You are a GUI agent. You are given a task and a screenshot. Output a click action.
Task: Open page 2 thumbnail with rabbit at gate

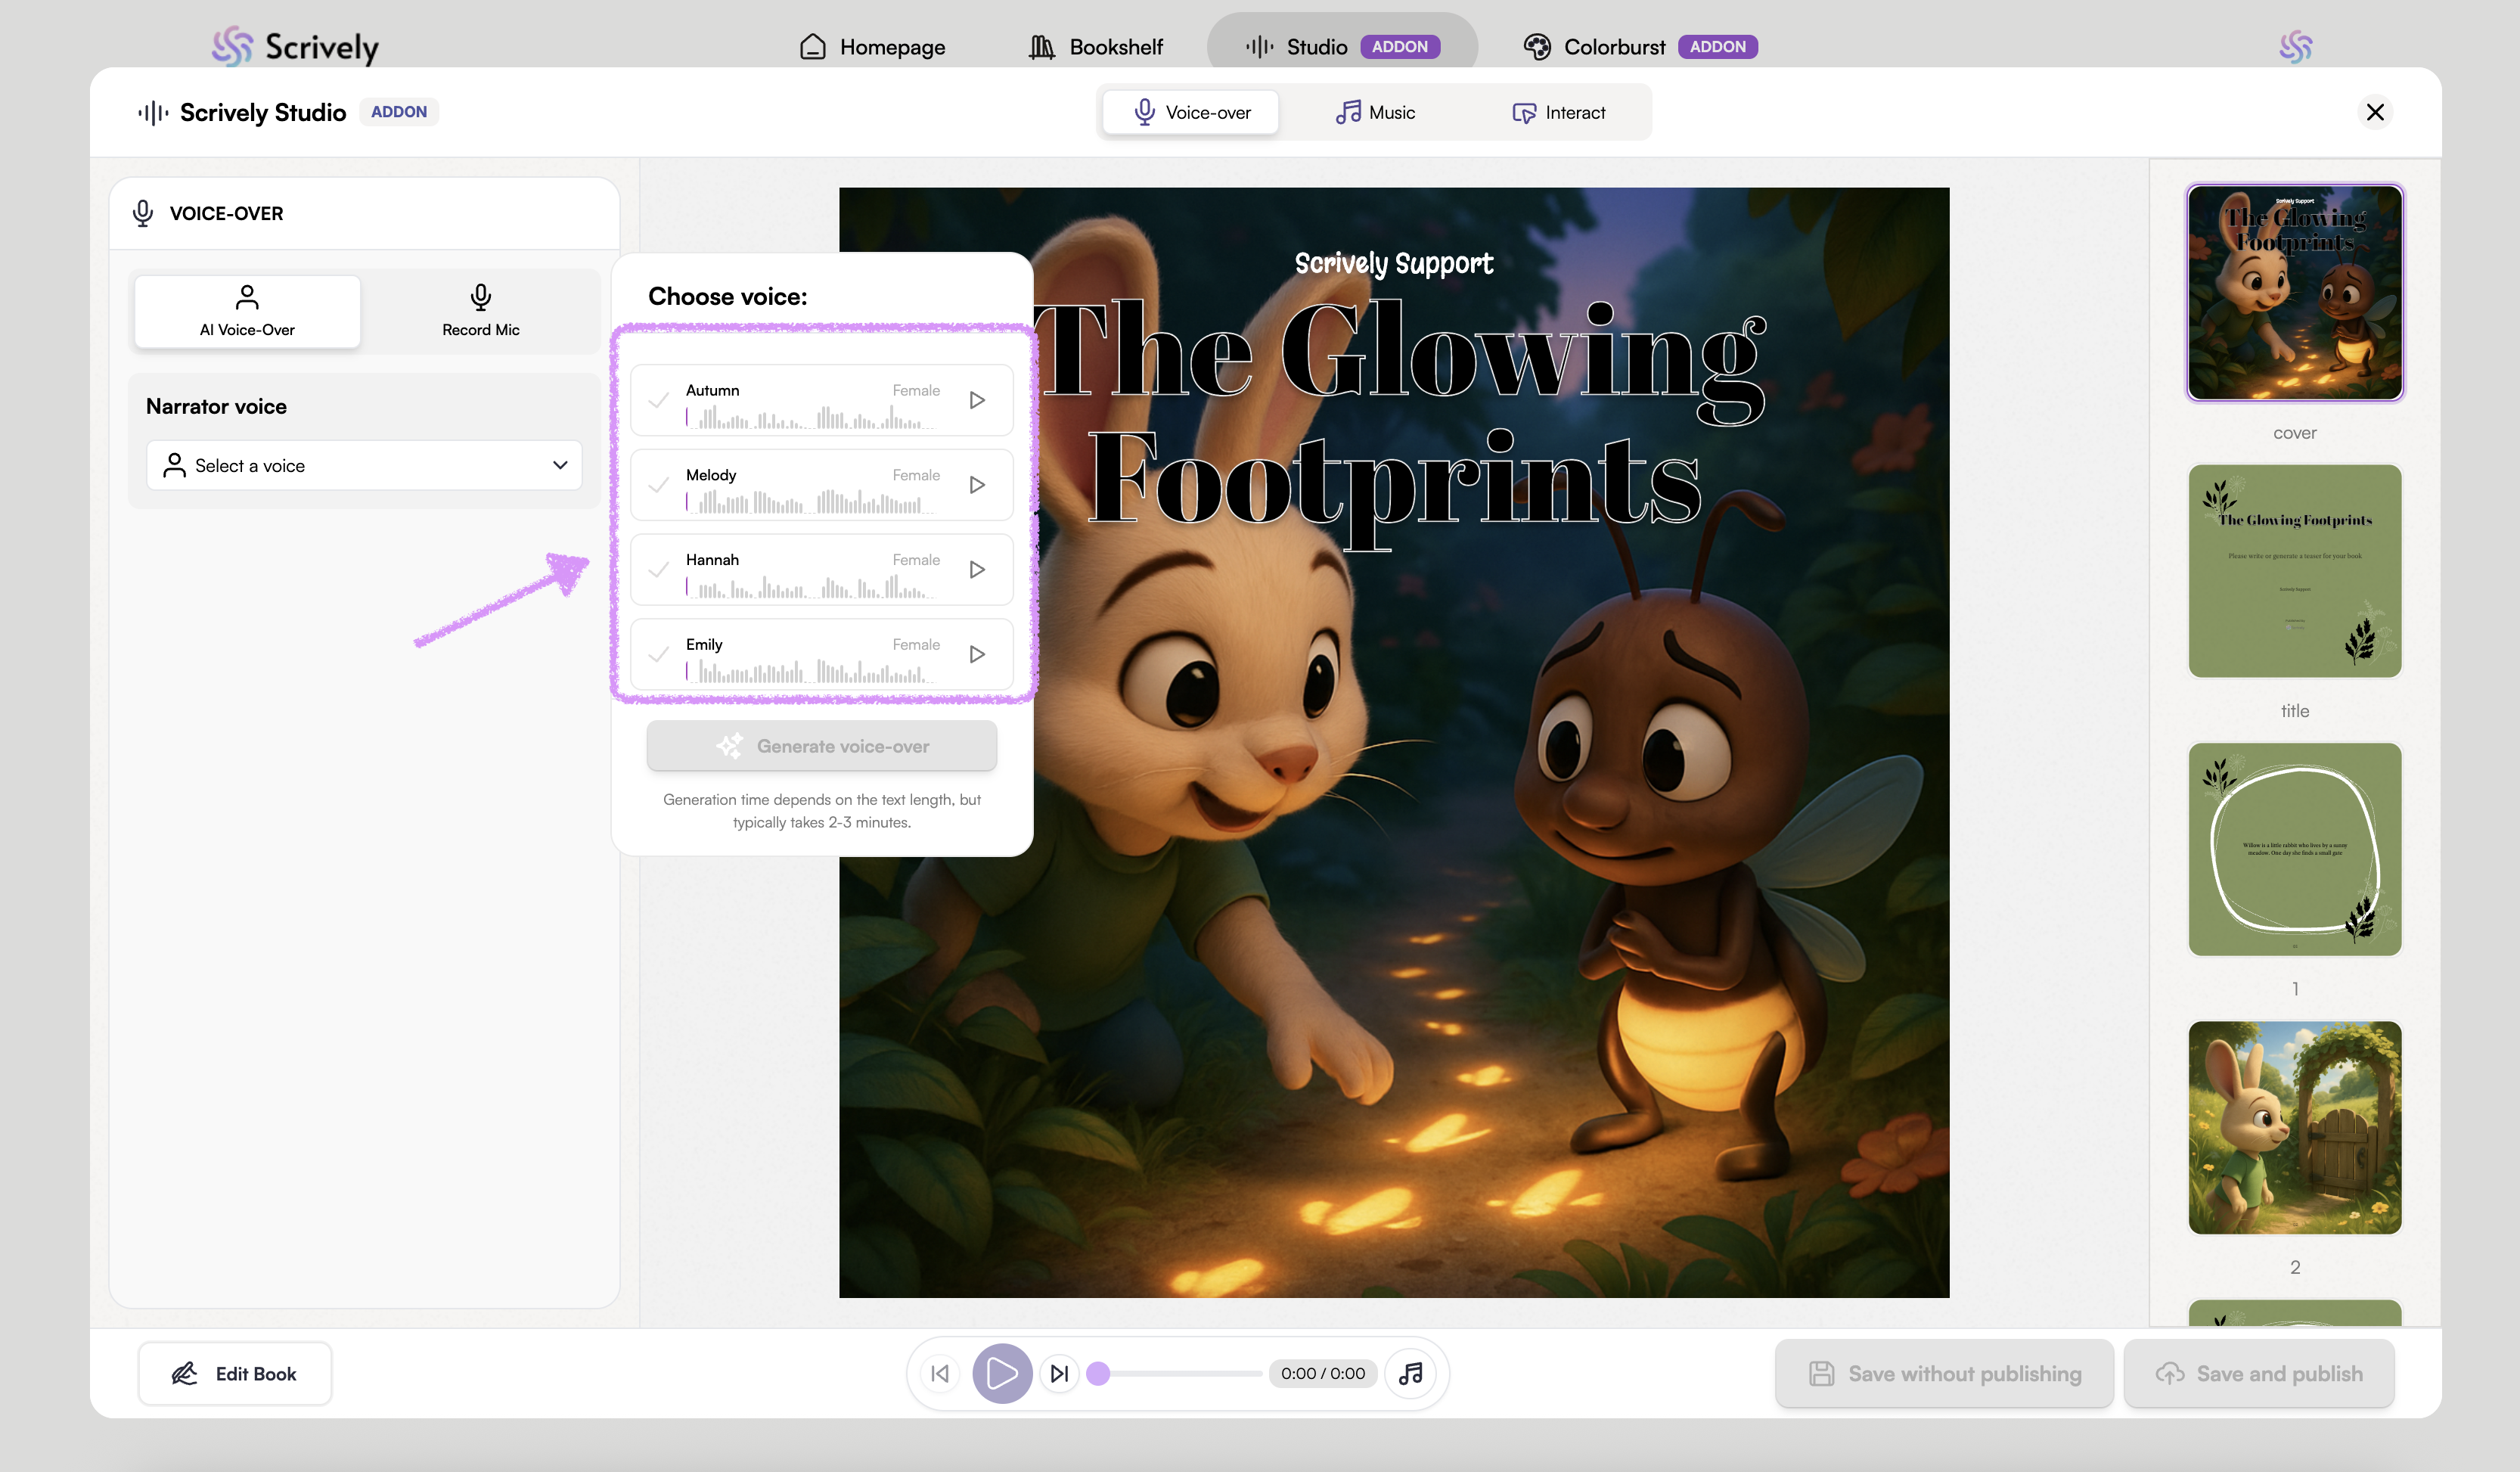(2294, 1127)
